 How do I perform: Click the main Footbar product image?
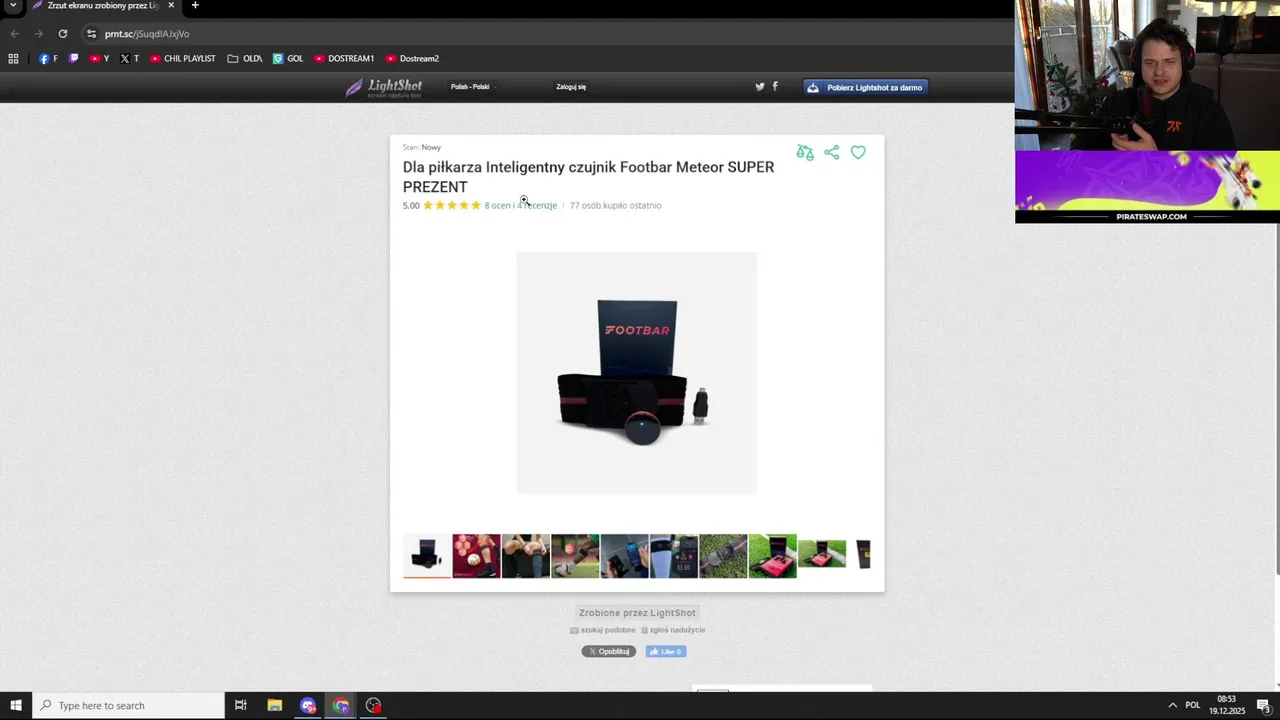pyautogui.click(x=636, y=373)
